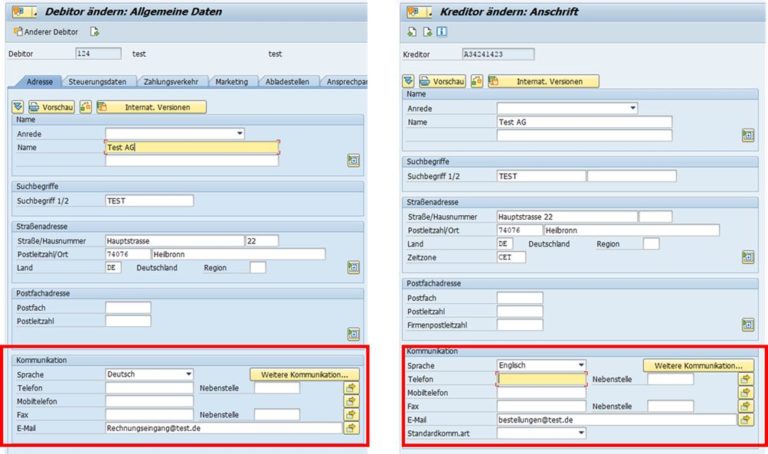Image resolution: width=768 pixels, height=454 pixels.
Task: Click more-fields icon in Debitor Name section
Action: 353,160
